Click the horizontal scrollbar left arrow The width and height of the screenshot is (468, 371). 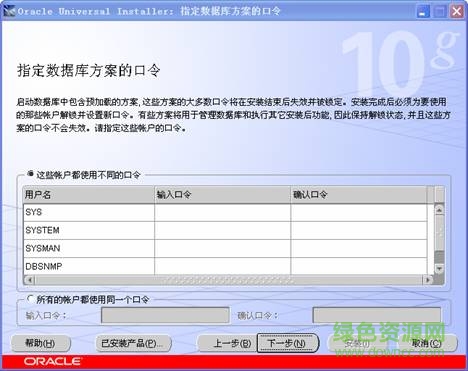click(29, 280)
